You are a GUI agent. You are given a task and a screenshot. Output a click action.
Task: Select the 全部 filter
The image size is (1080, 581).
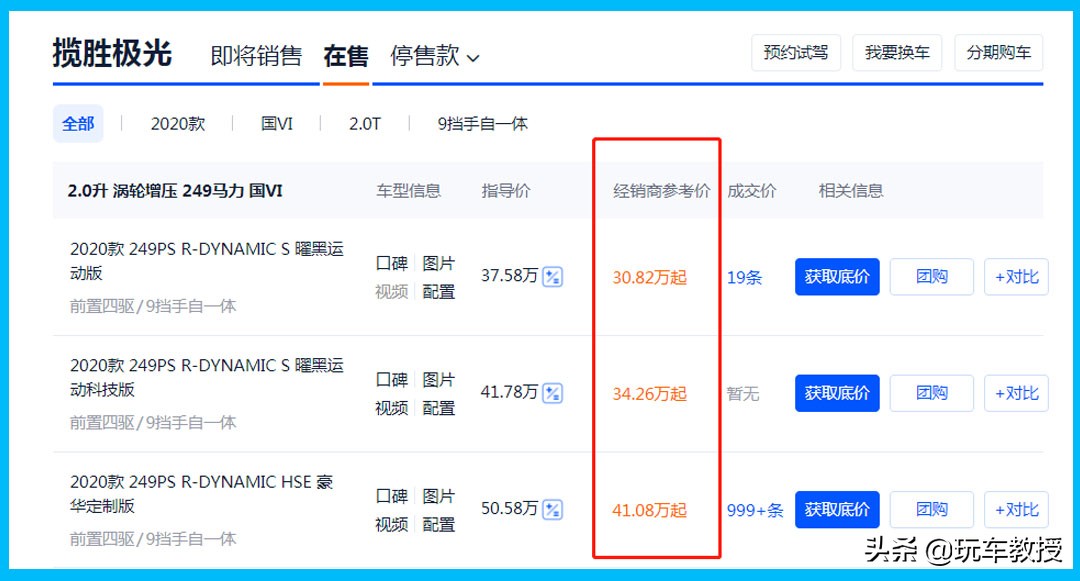point(78,124)
